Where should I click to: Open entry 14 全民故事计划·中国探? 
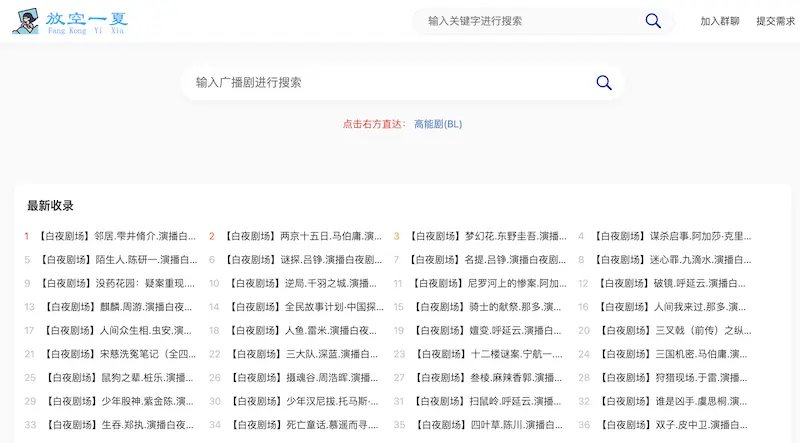pyautogui.click(x=306, y=307)
